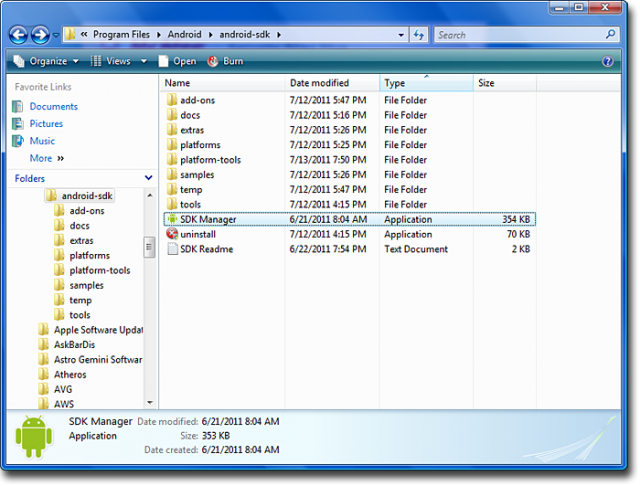The height and width of the screenshot is (486, 640).
Task: Click inside the Search input field
Action: tap(519, 35)
